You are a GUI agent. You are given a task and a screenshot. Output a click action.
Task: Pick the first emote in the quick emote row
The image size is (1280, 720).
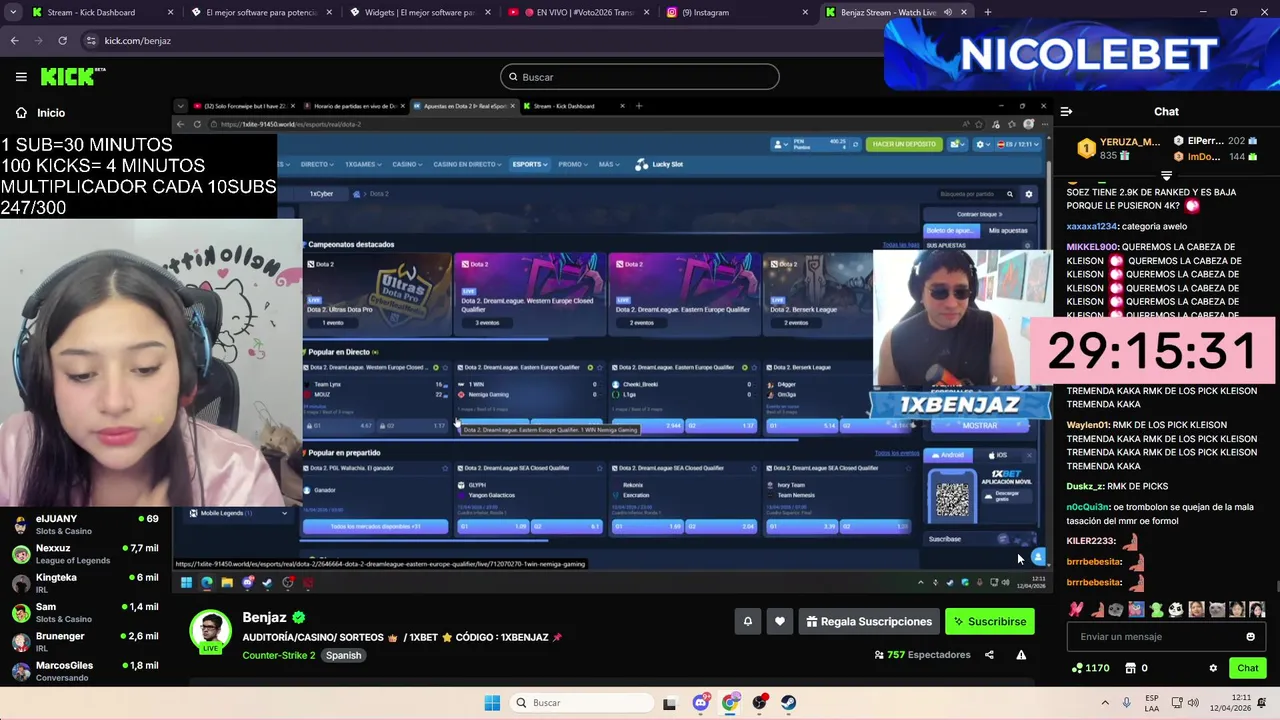1076,609
